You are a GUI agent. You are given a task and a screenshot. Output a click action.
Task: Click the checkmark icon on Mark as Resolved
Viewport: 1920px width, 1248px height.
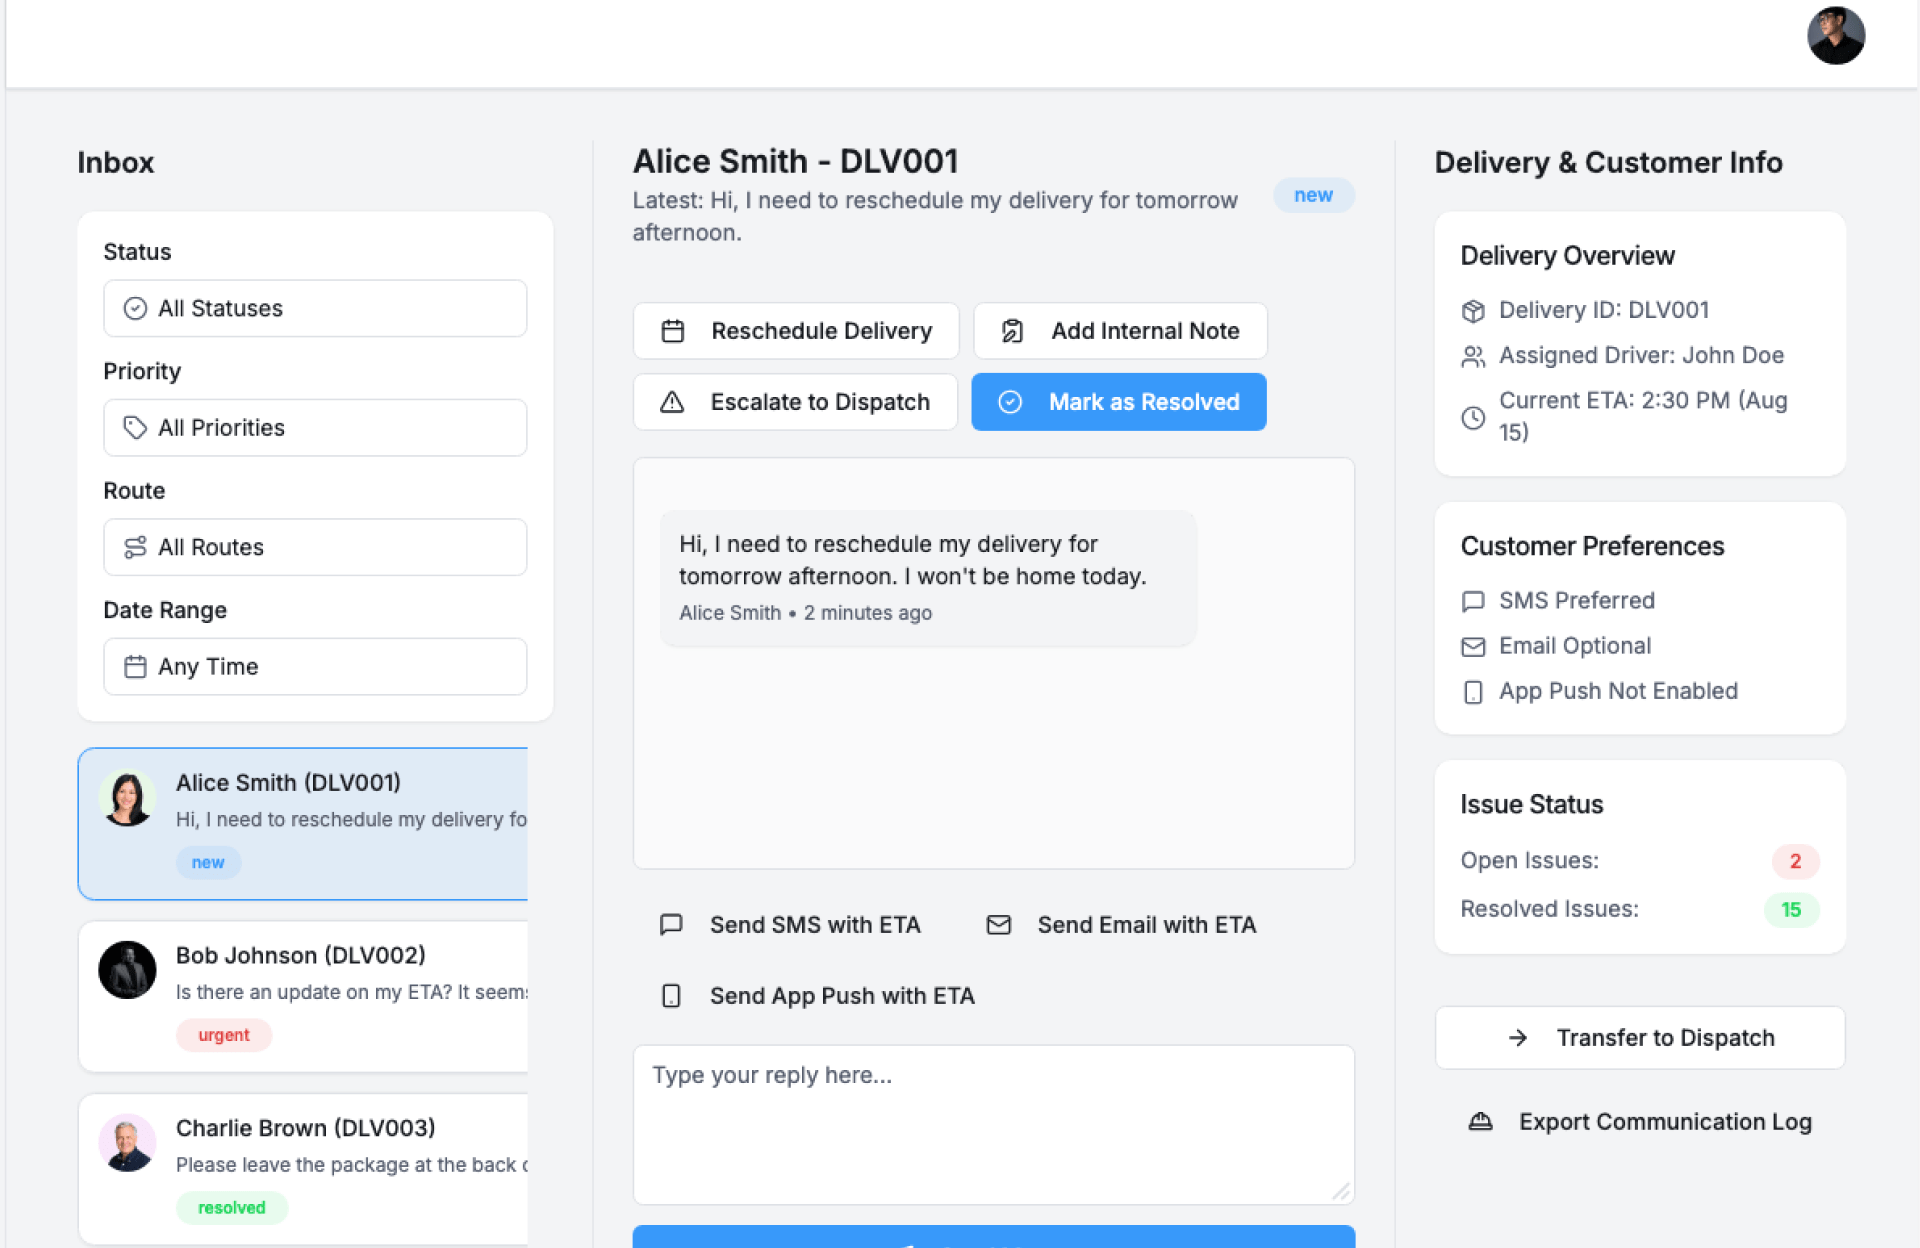[1010, 402]
